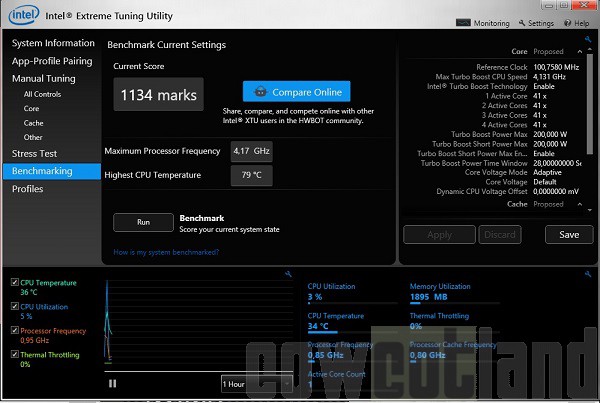Open System Information section

[x=53, y=43]
